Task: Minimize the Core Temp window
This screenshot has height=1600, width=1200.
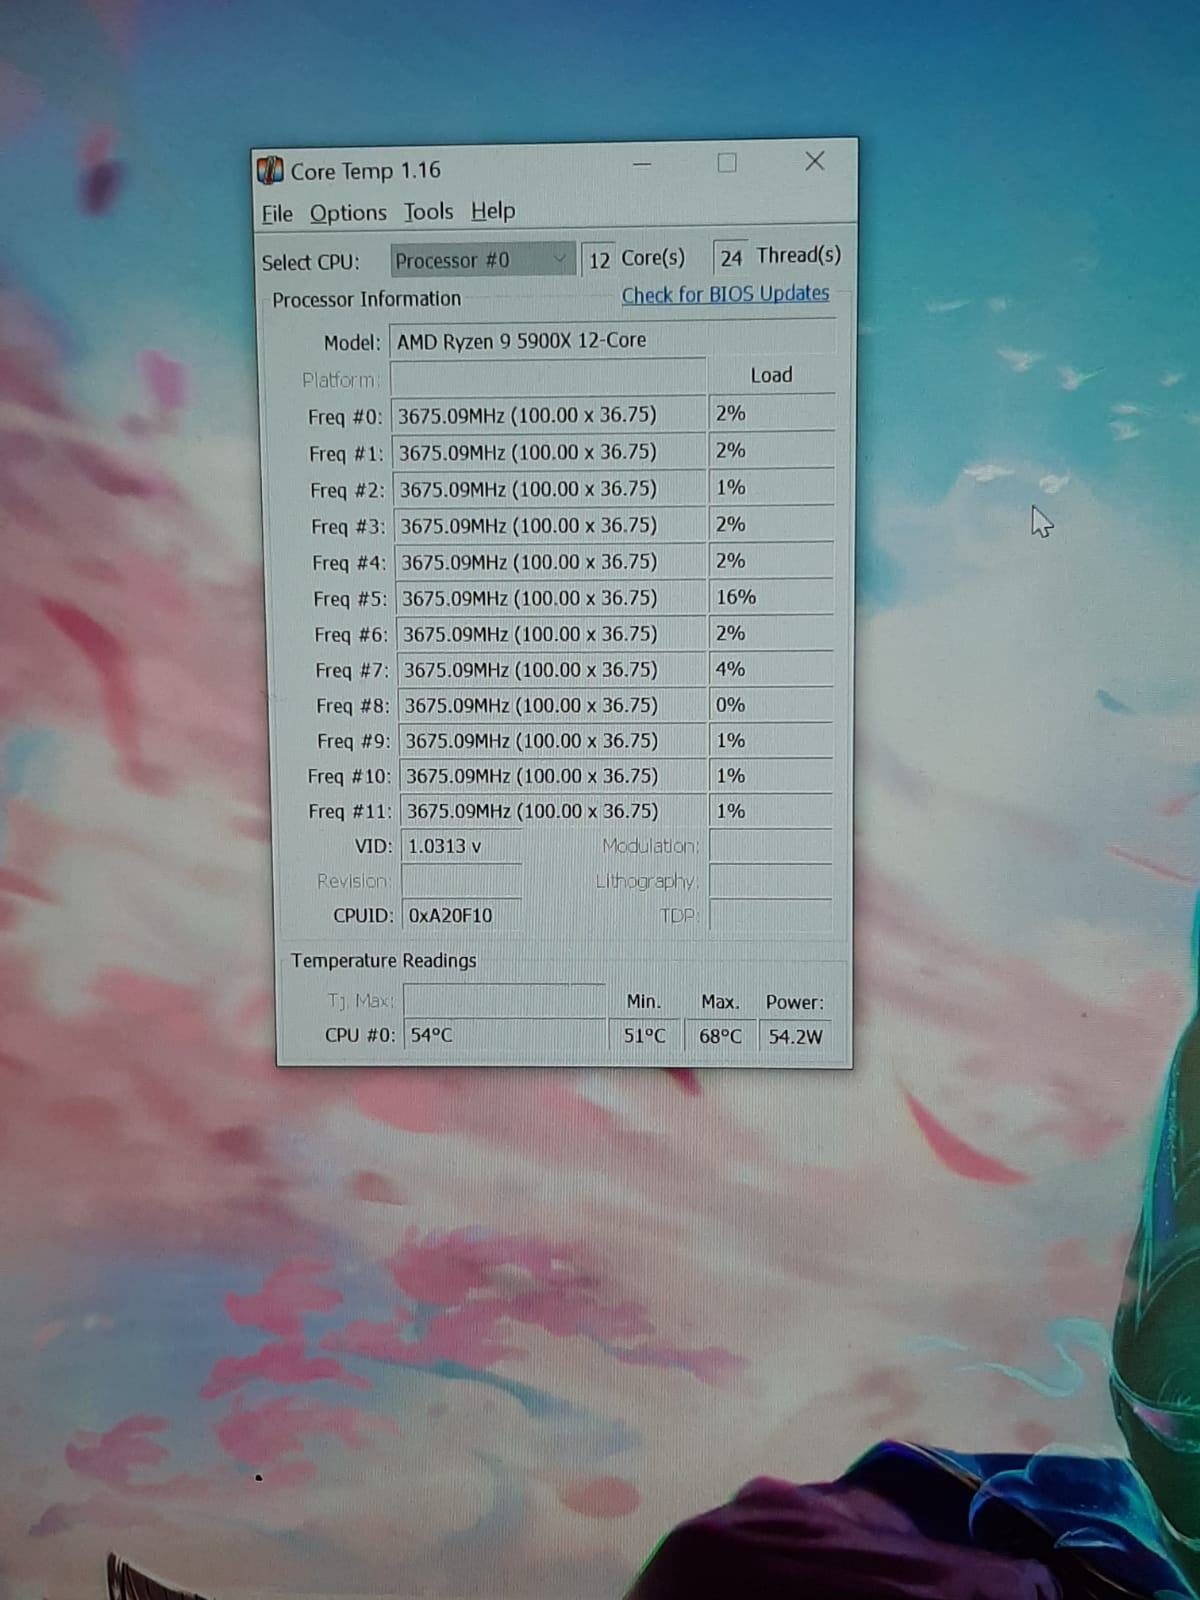Action: (x=641, y=164)
